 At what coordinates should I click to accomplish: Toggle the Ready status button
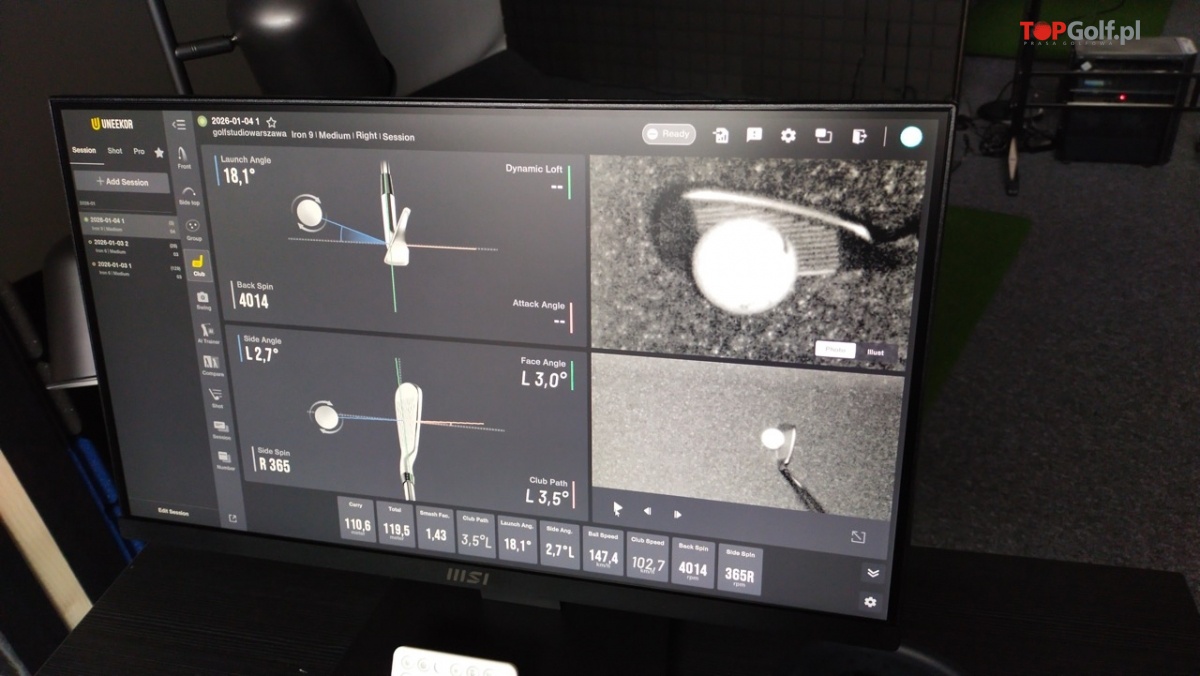(x=668, y=134)
